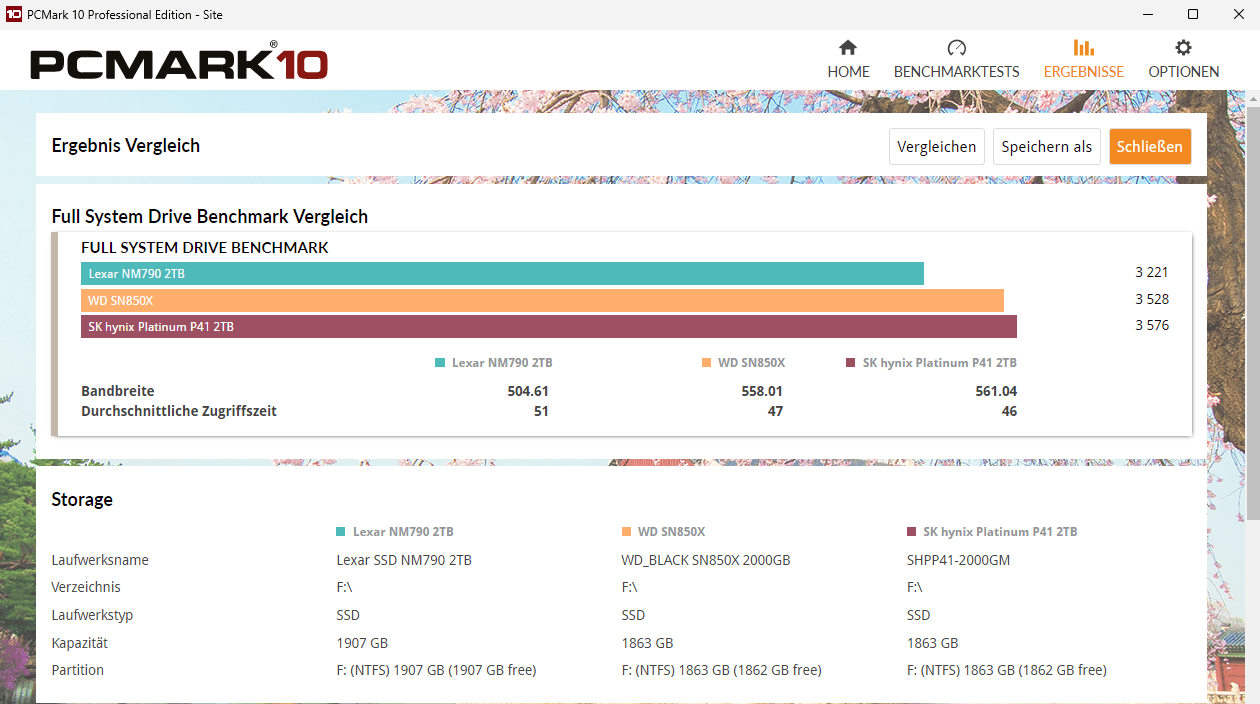Maximize the PCMark 10 window
Image resolution: width=1260 pixels, height=704 pixels.
click(x=1192, y=14)
